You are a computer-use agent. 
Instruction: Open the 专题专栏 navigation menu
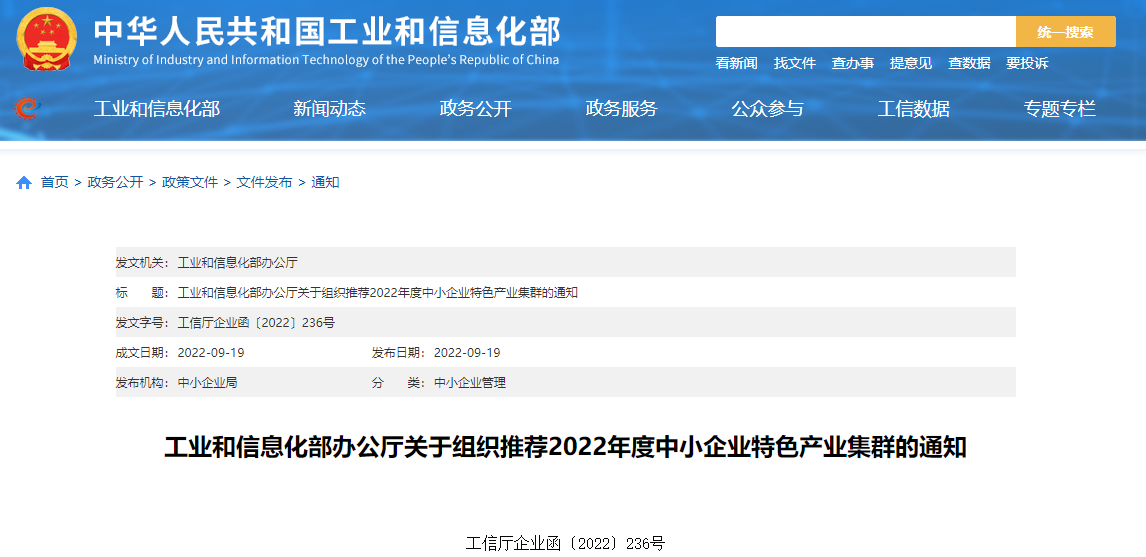tap(1059, 109)
